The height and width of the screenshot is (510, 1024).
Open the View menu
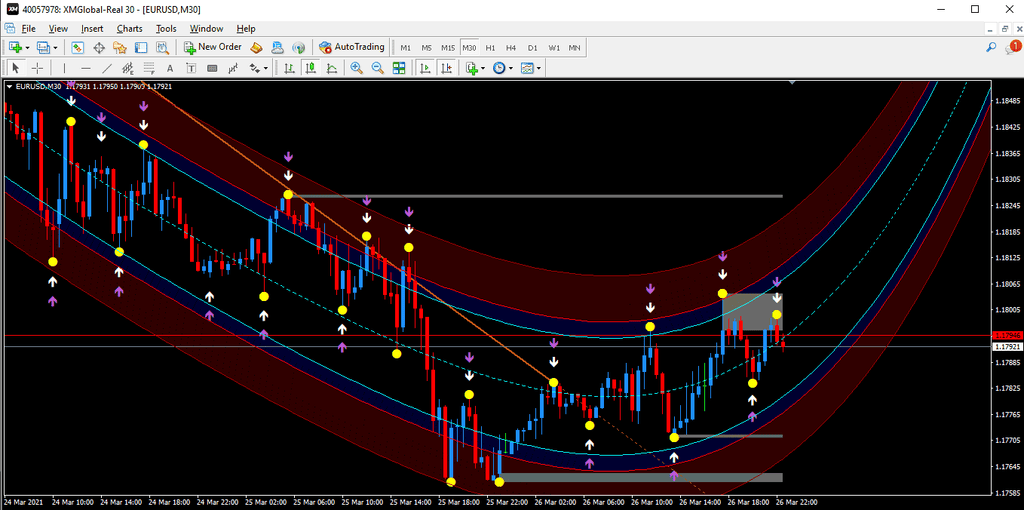pos(58,29)
